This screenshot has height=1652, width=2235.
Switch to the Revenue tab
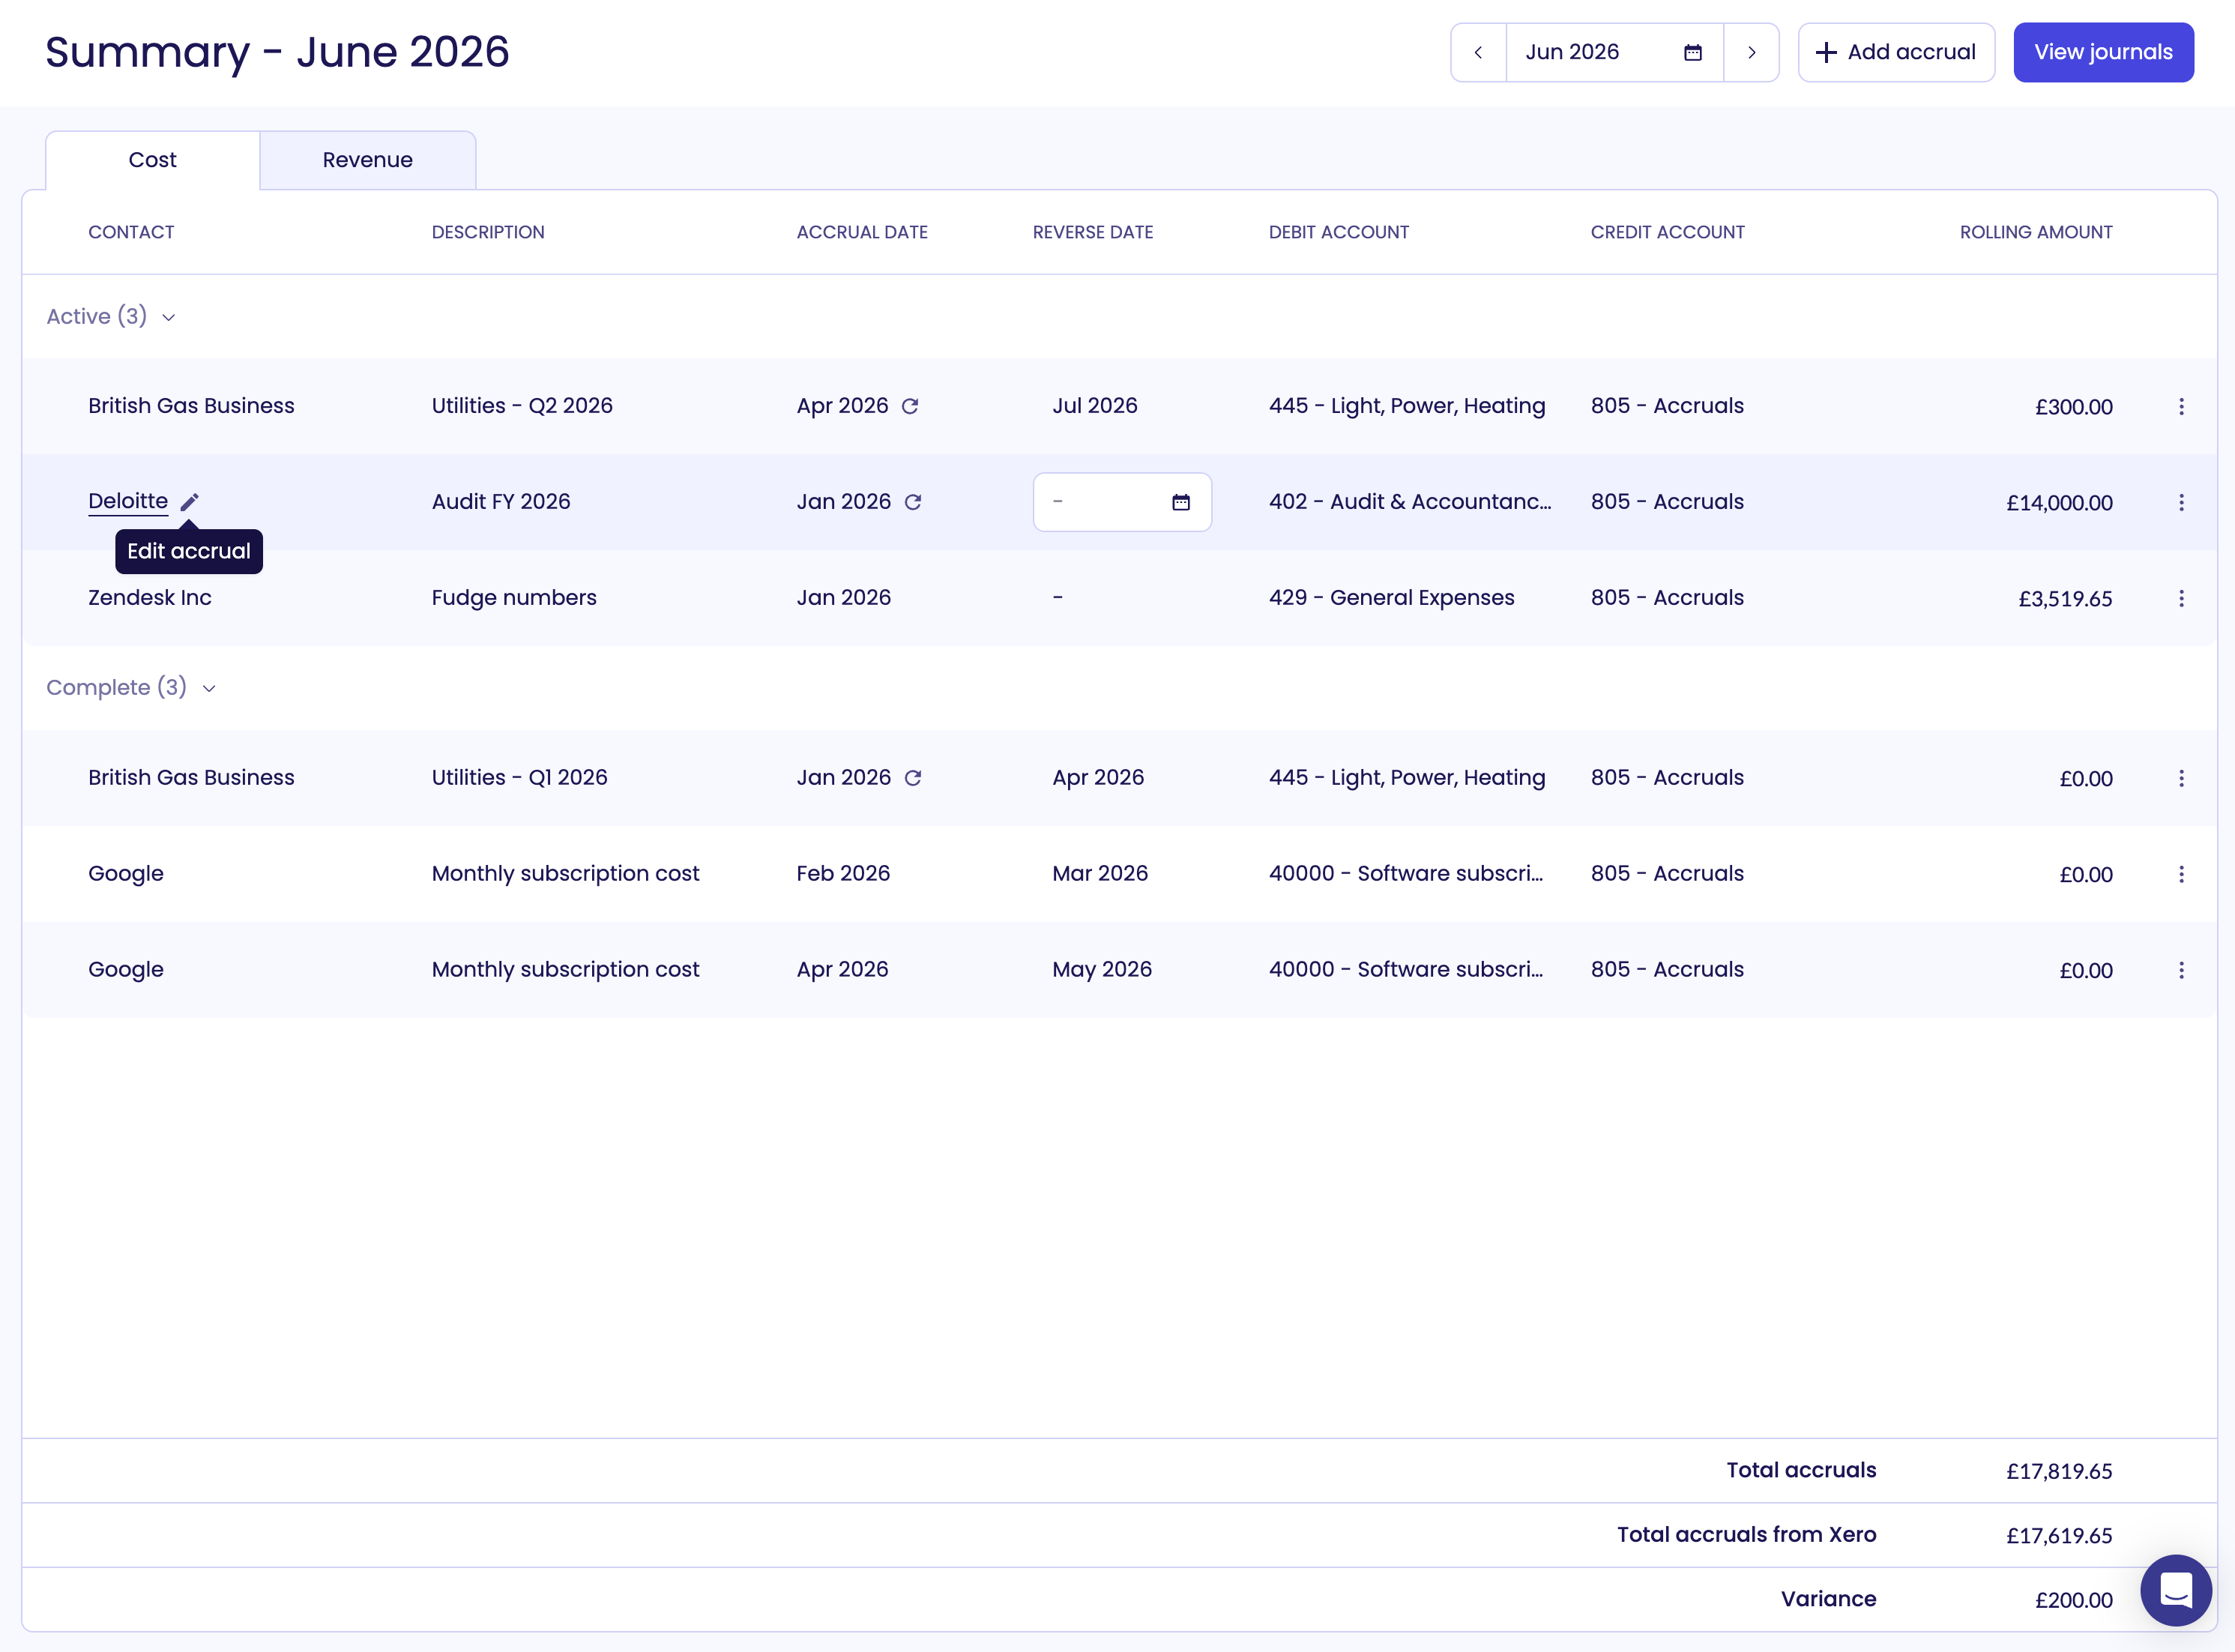click(x=367, y=160)
